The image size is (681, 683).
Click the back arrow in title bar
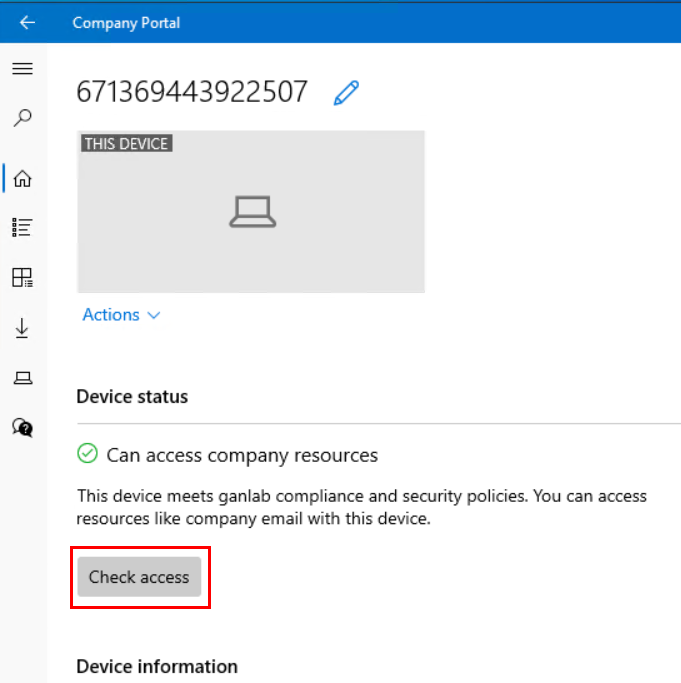tap(27, 22)
